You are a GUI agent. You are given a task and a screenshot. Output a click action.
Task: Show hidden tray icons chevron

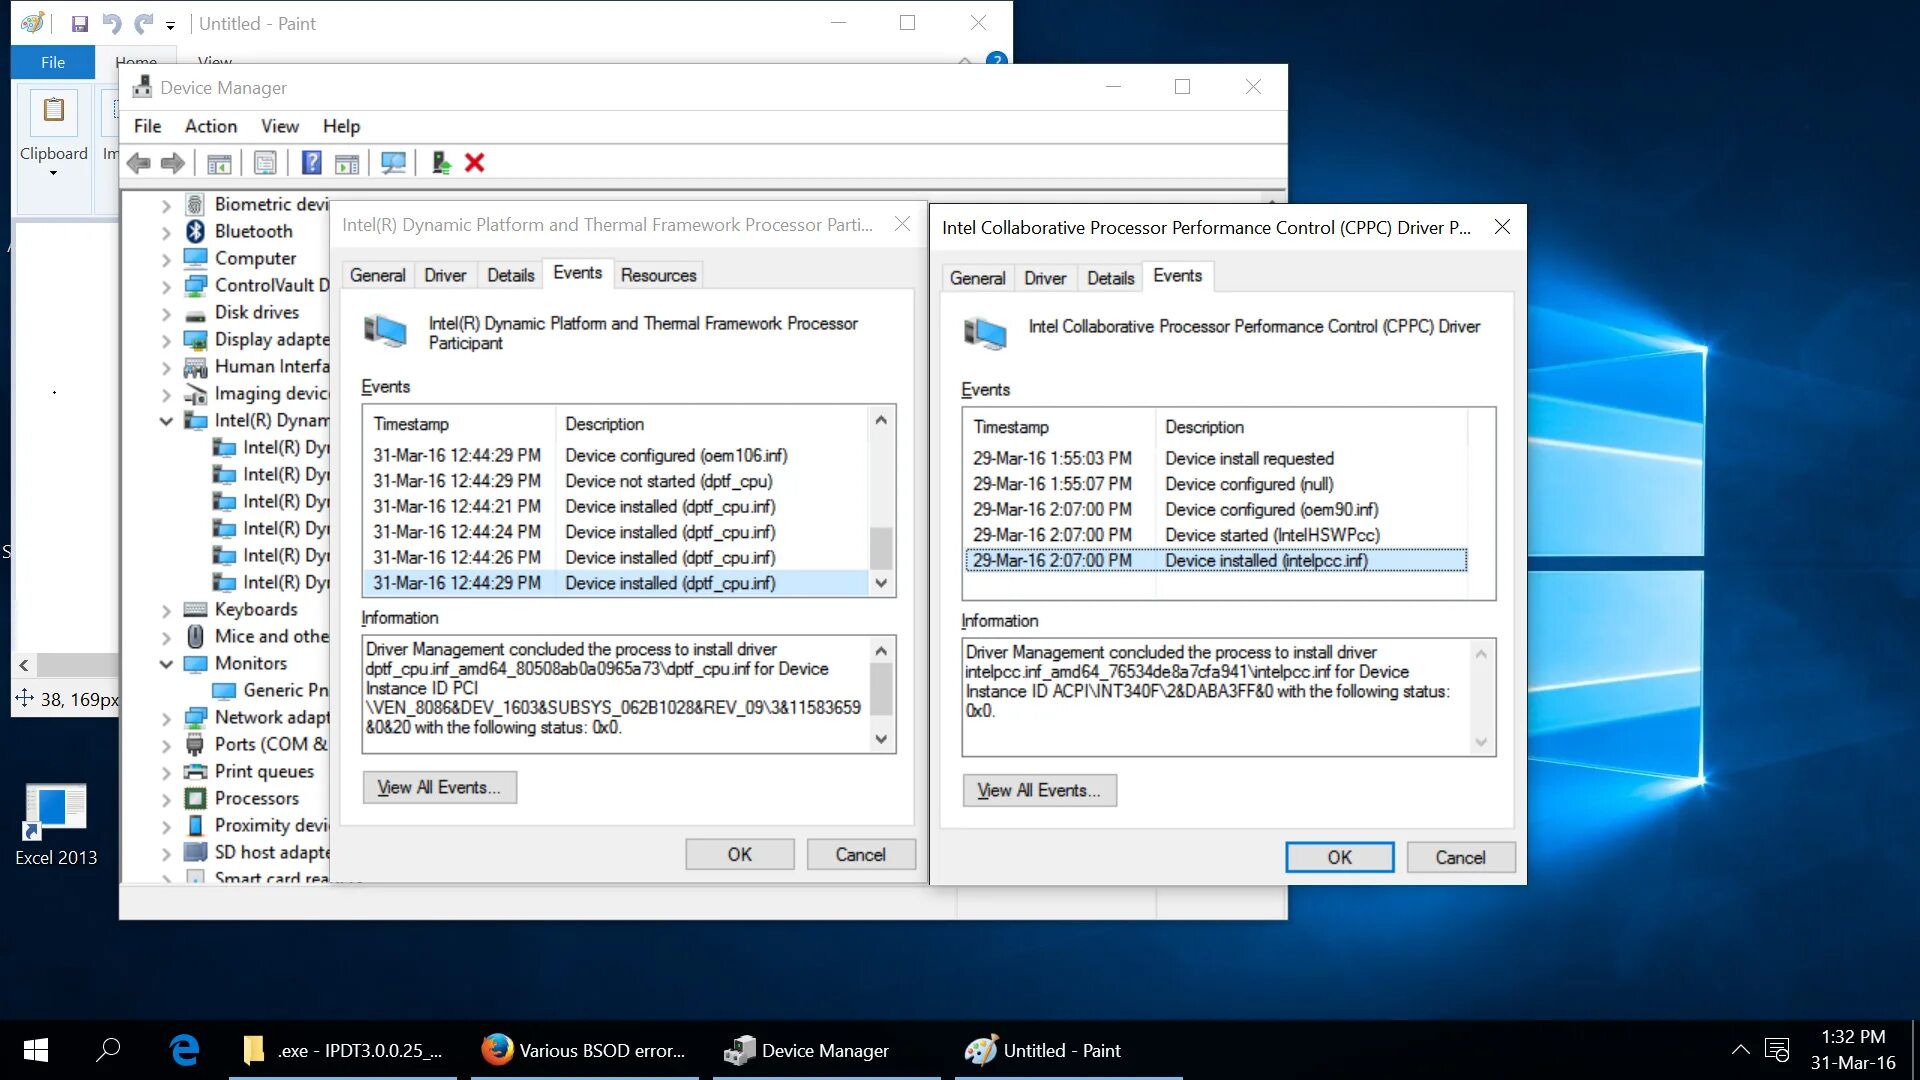click(1740, 1050)
